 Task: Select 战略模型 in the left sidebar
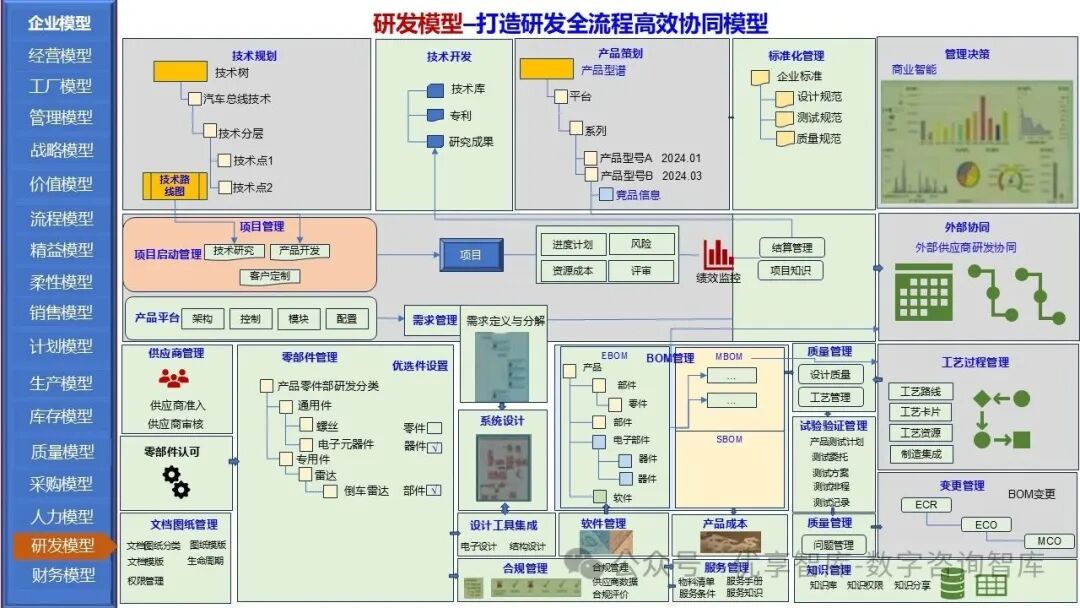click(x=61, y=149)
